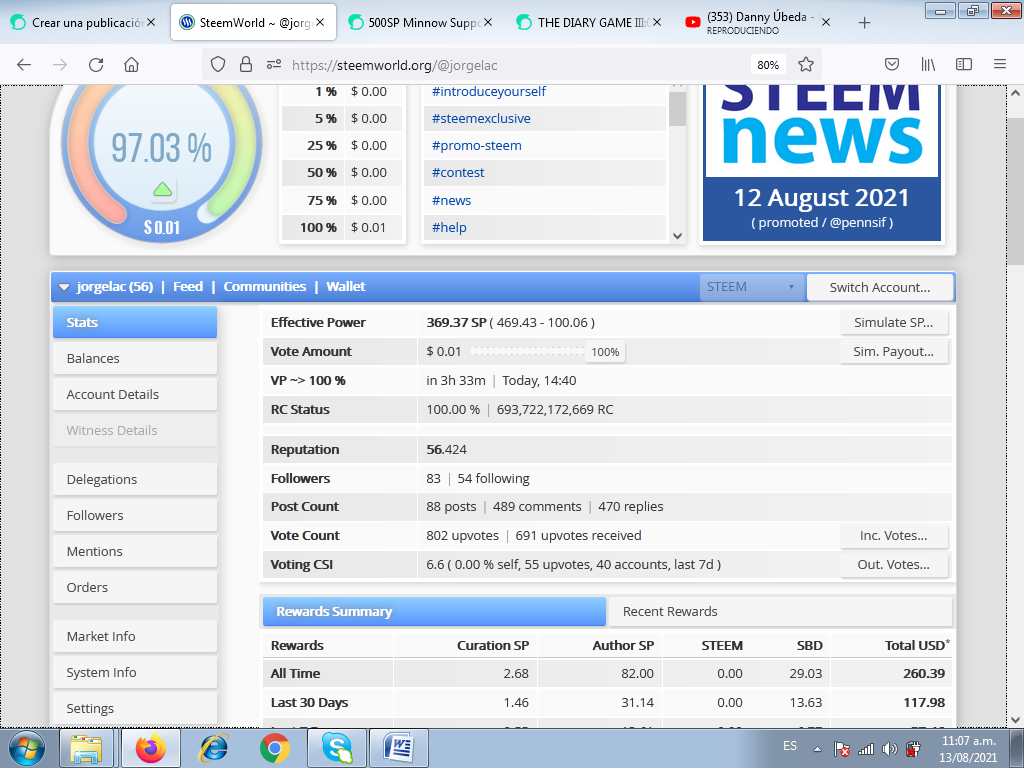Click the Out. Votes button
Screen dimensions: 1024x768
point(893,564)
